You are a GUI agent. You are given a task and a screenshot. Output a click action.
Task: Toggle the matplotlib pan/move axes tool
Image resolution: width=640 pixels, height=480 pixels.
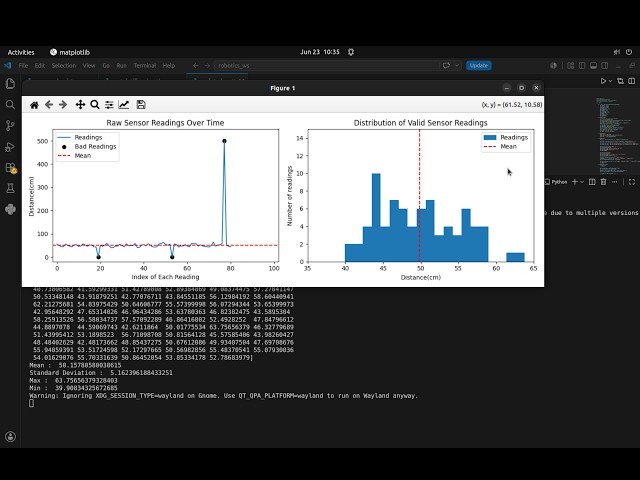coord(80,105)
